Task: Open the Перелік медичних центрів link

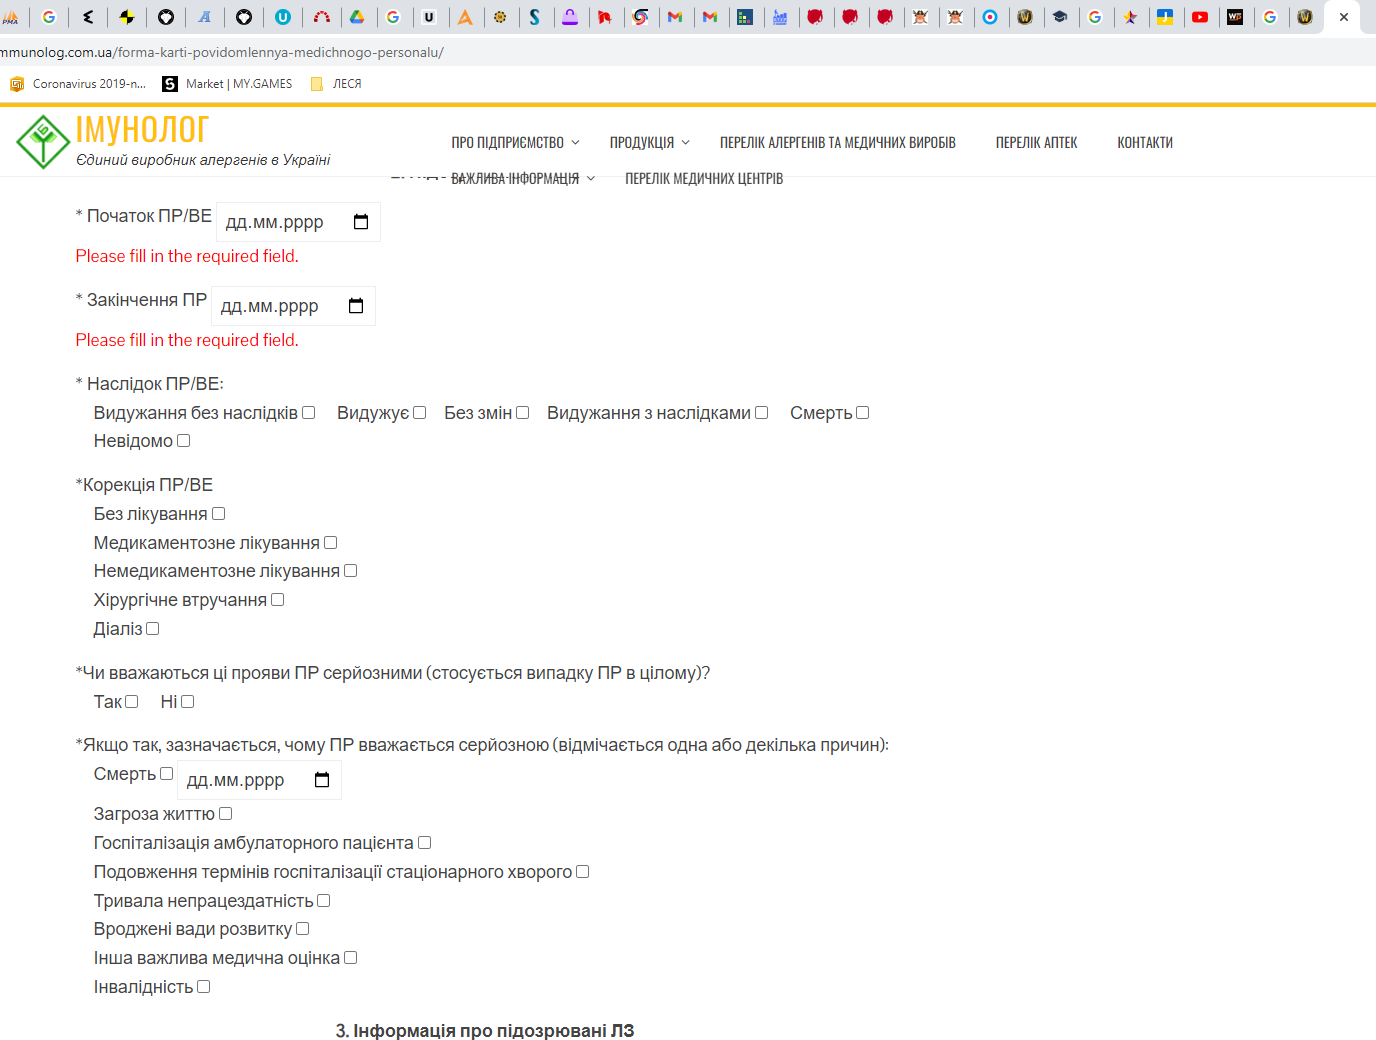Action: [703, 179]
